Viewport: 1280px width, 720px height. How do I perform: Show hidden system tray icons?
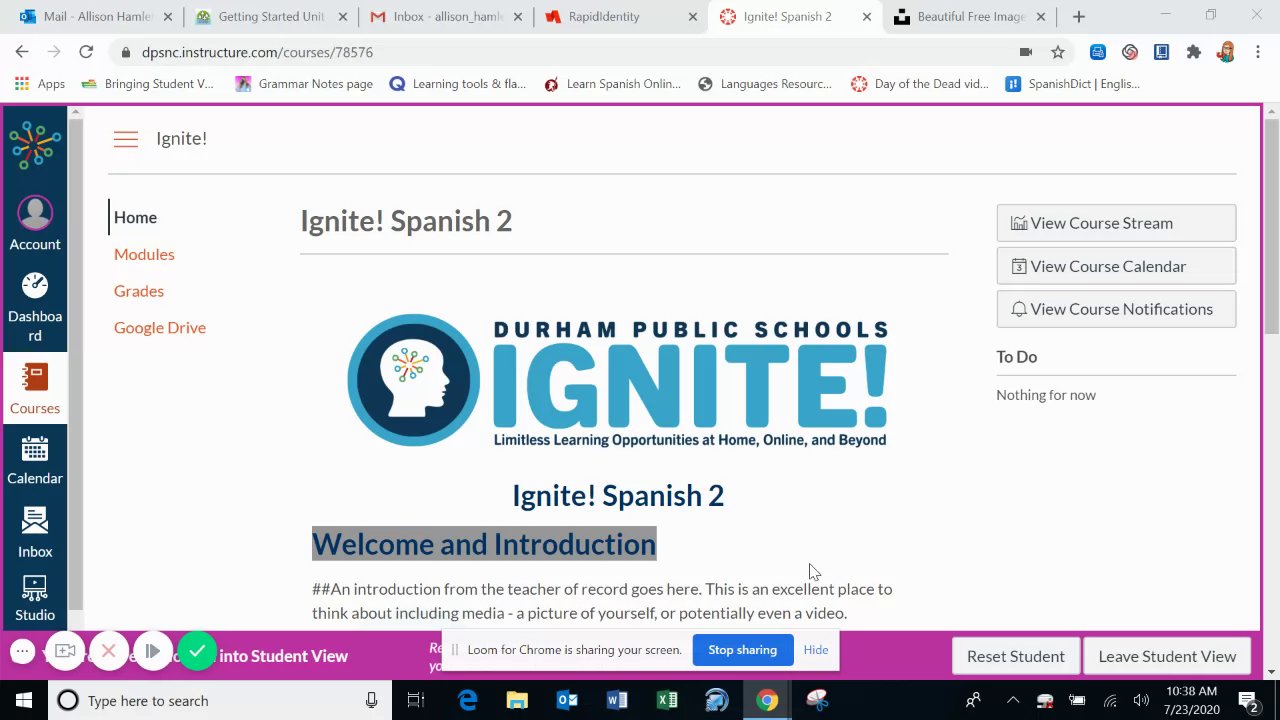[x=1013, y=700]
